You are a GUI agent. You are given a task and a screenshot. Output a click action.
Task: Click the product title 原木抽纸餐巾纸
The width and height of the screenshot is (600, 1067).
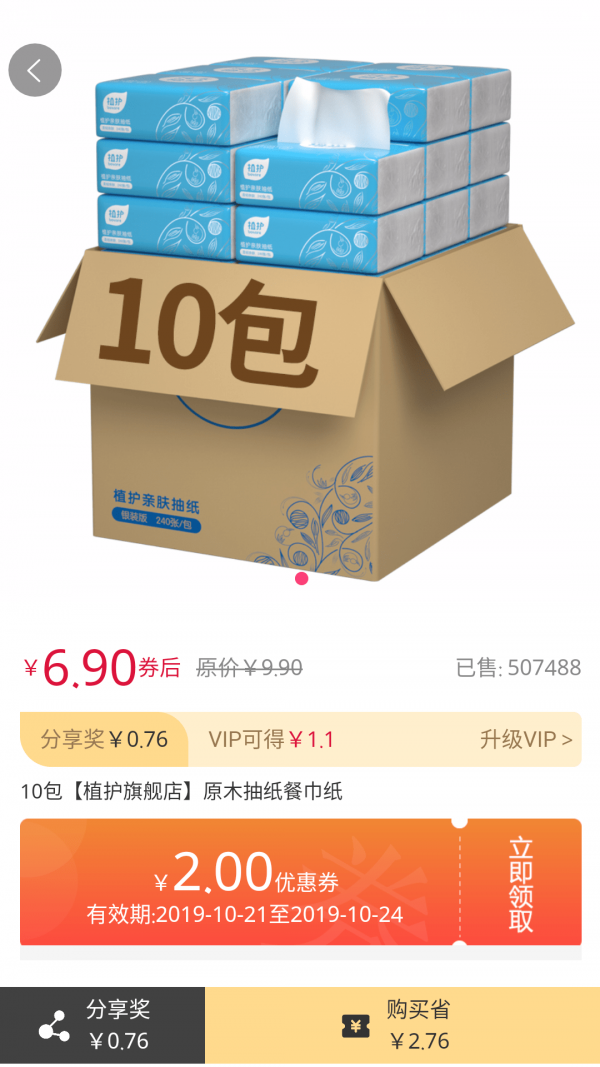pos(273,792)
